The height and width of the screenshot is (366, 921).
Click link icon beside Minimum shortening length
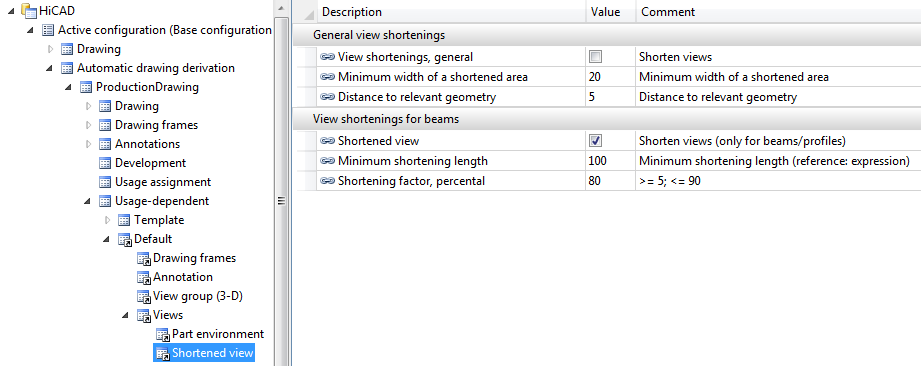(x=328, y=161)
